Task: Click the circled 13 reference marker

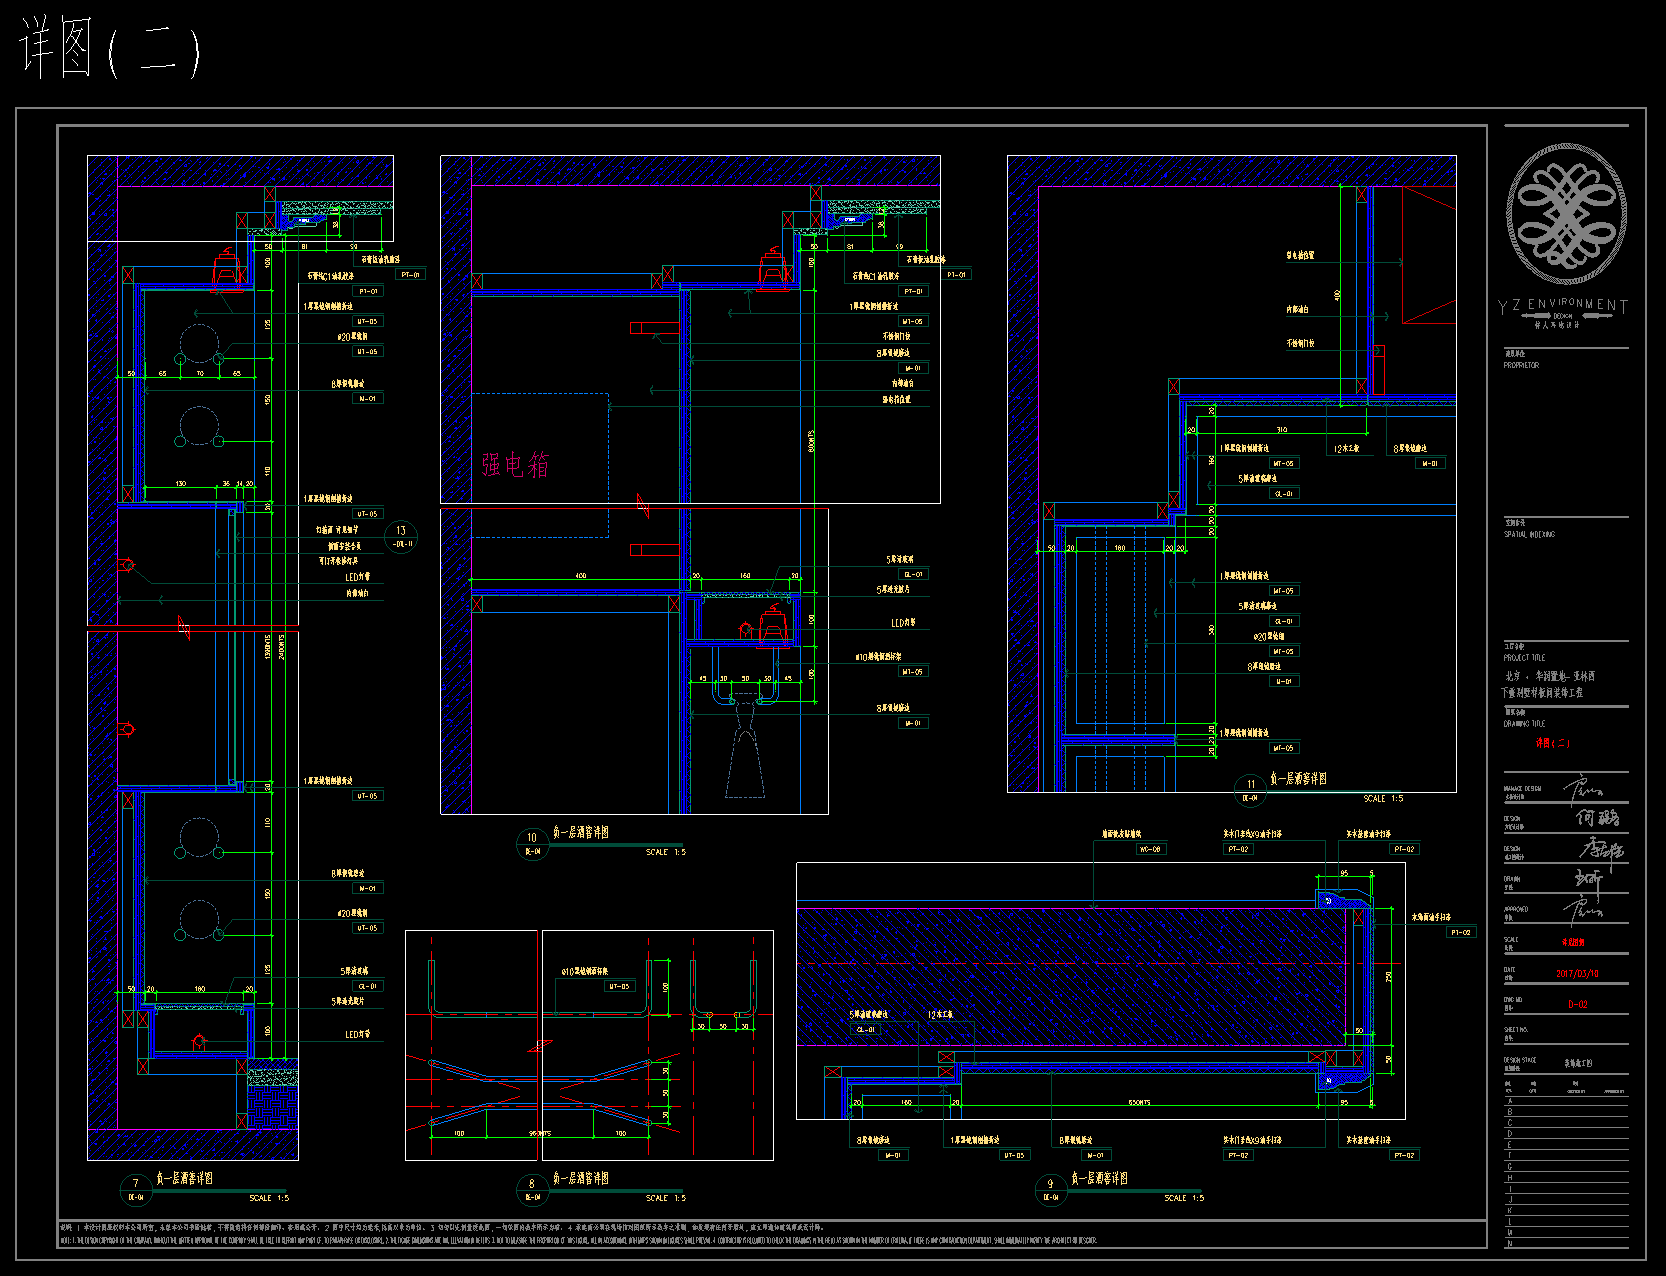Action: coord(401,536)
